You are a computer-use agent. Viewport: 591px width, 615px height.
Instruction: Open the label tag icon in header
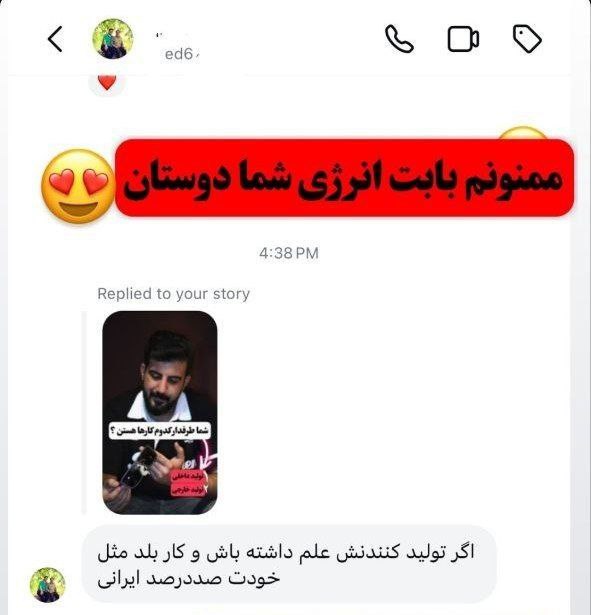tap(527, 38)
